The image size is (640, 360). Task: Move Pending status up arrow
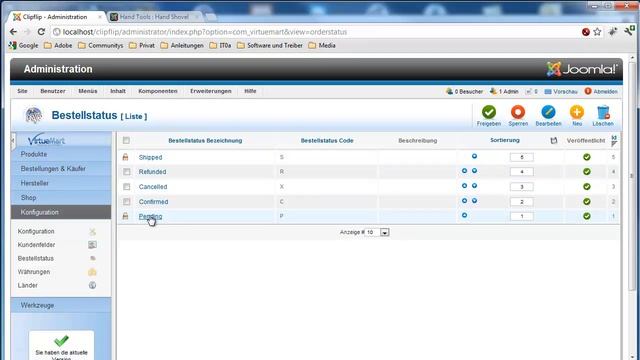pyautogui.click(x=464, y=215)
